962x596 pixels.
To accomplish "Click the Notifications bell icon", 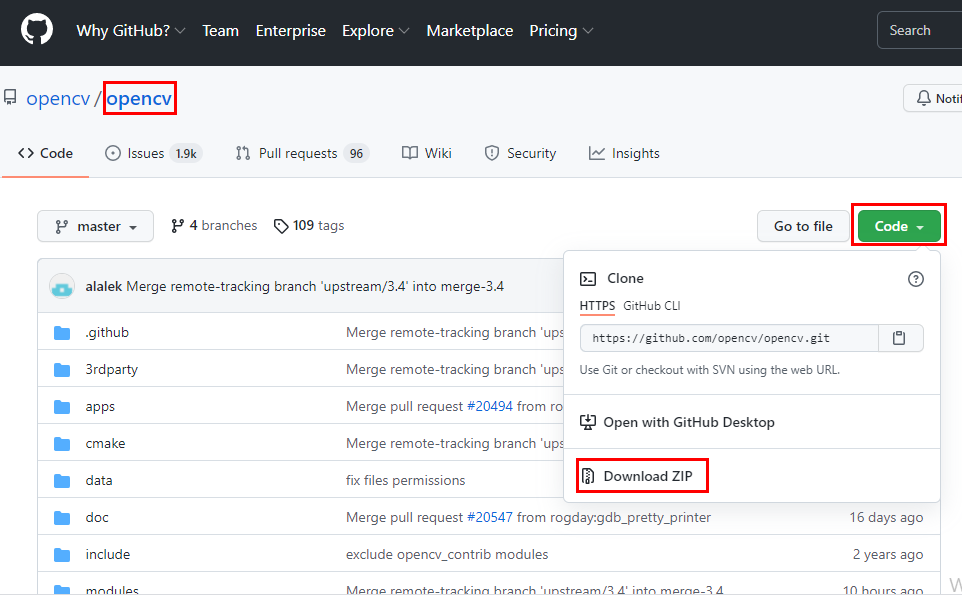I will 923,98.
